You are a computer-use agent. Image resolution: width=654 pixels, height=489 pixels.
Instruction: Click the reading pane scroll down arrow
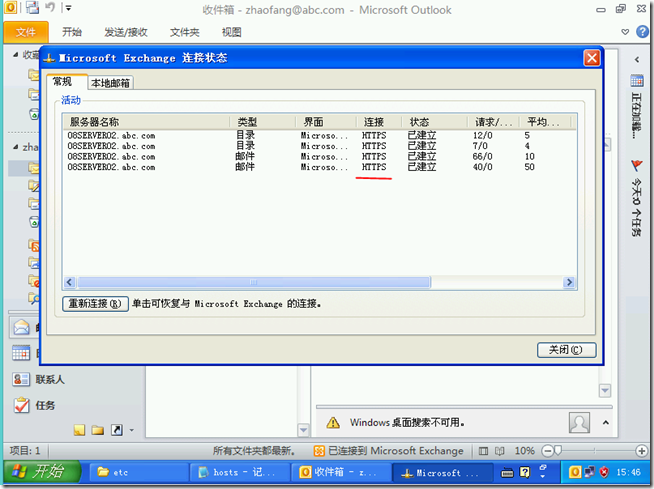605,391
